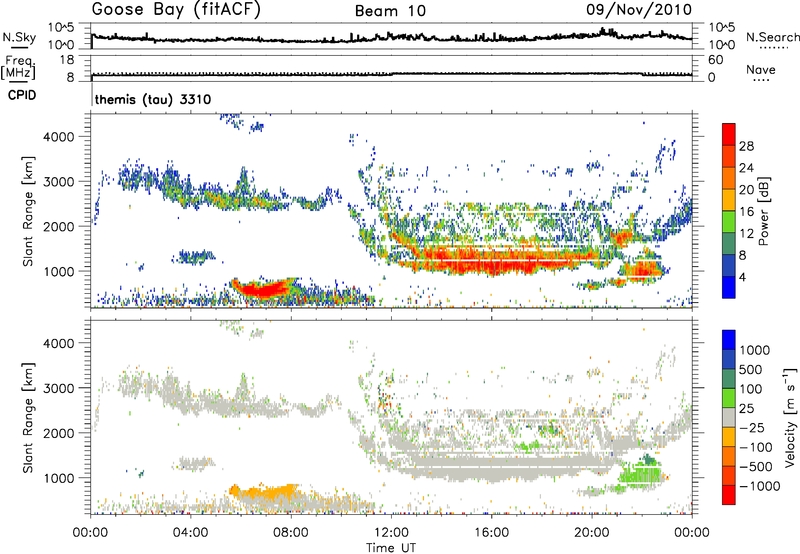Viewport: 800px width, 554px height.
Task: Click the "Beam 10" heading
Action: 390,11
